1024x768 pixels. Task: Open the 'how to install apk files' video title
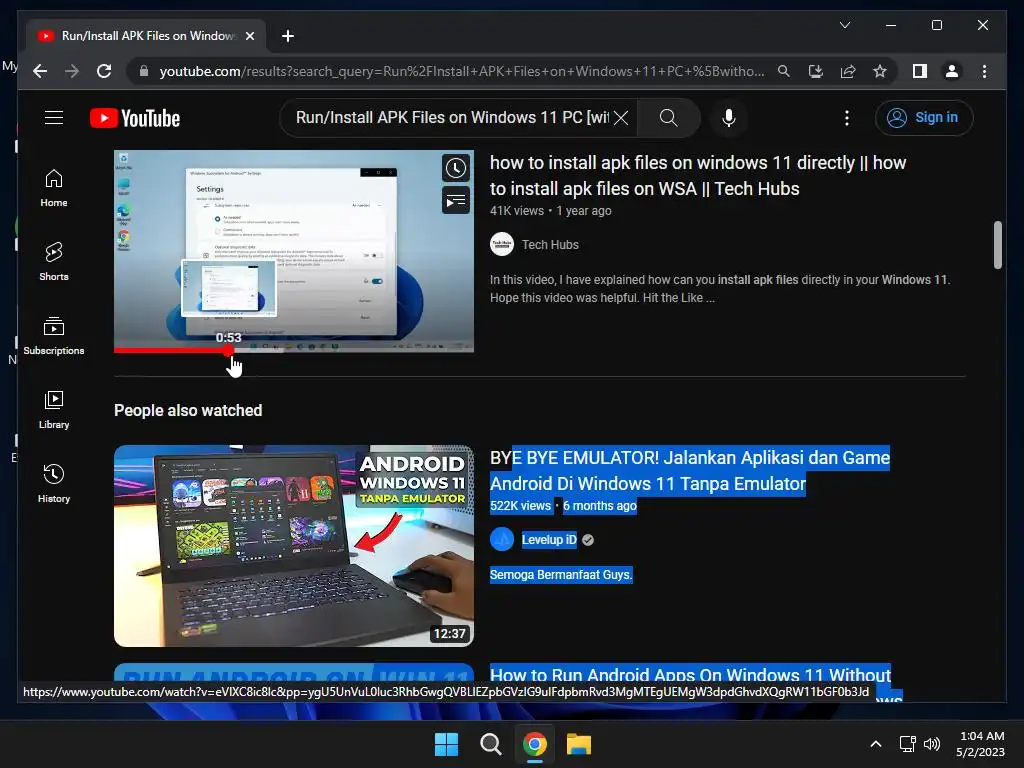pyautogui.click(x=697, y=176)
